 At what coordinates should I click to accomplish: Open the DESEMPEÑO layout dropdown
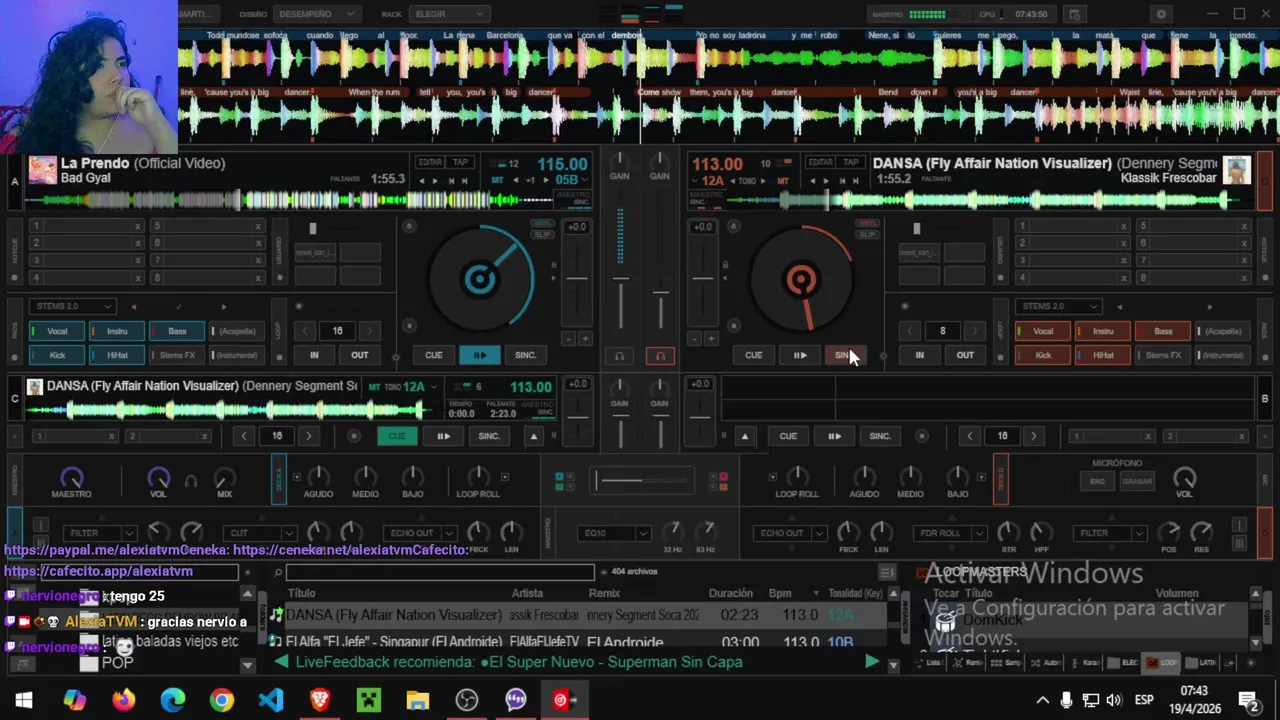[317, 14]
